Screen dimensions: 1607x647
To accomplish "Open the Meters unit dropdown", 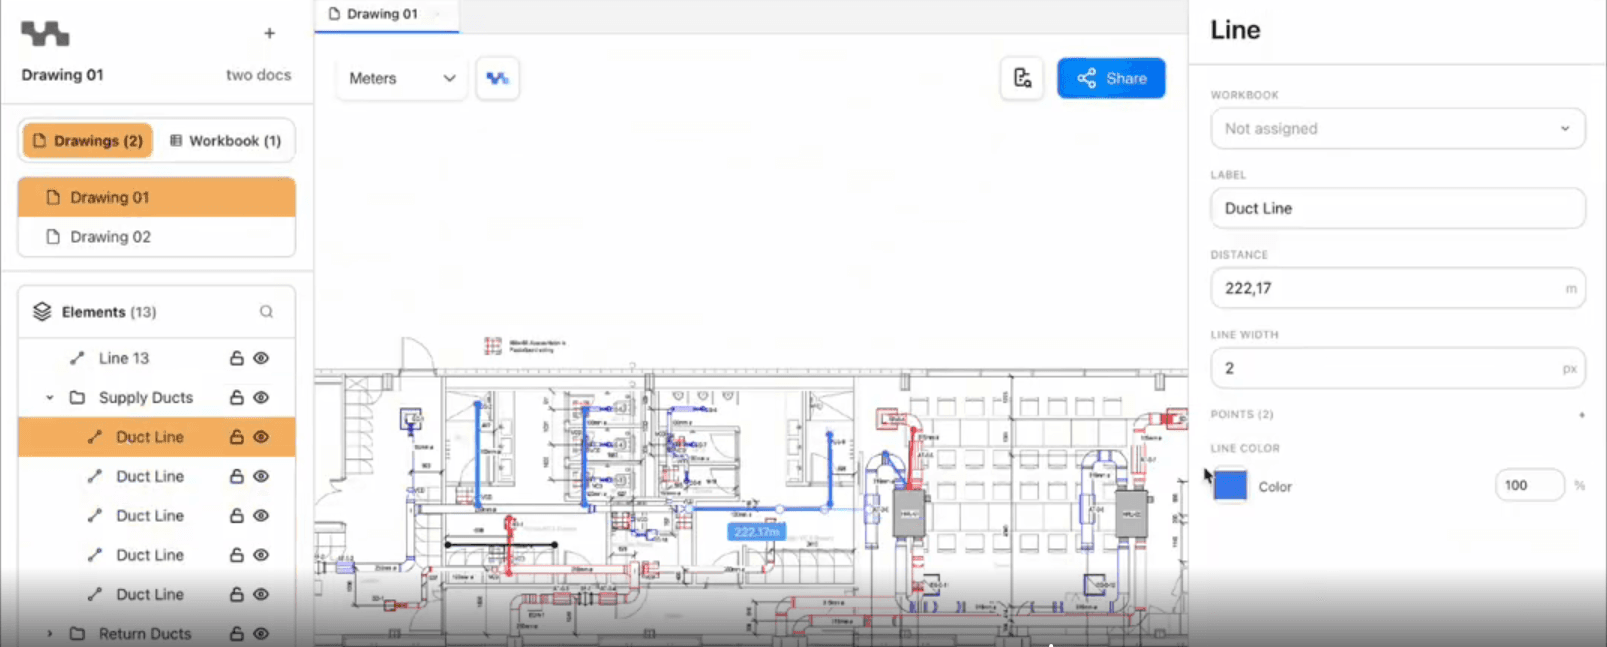I will click(x=402, y=78).
